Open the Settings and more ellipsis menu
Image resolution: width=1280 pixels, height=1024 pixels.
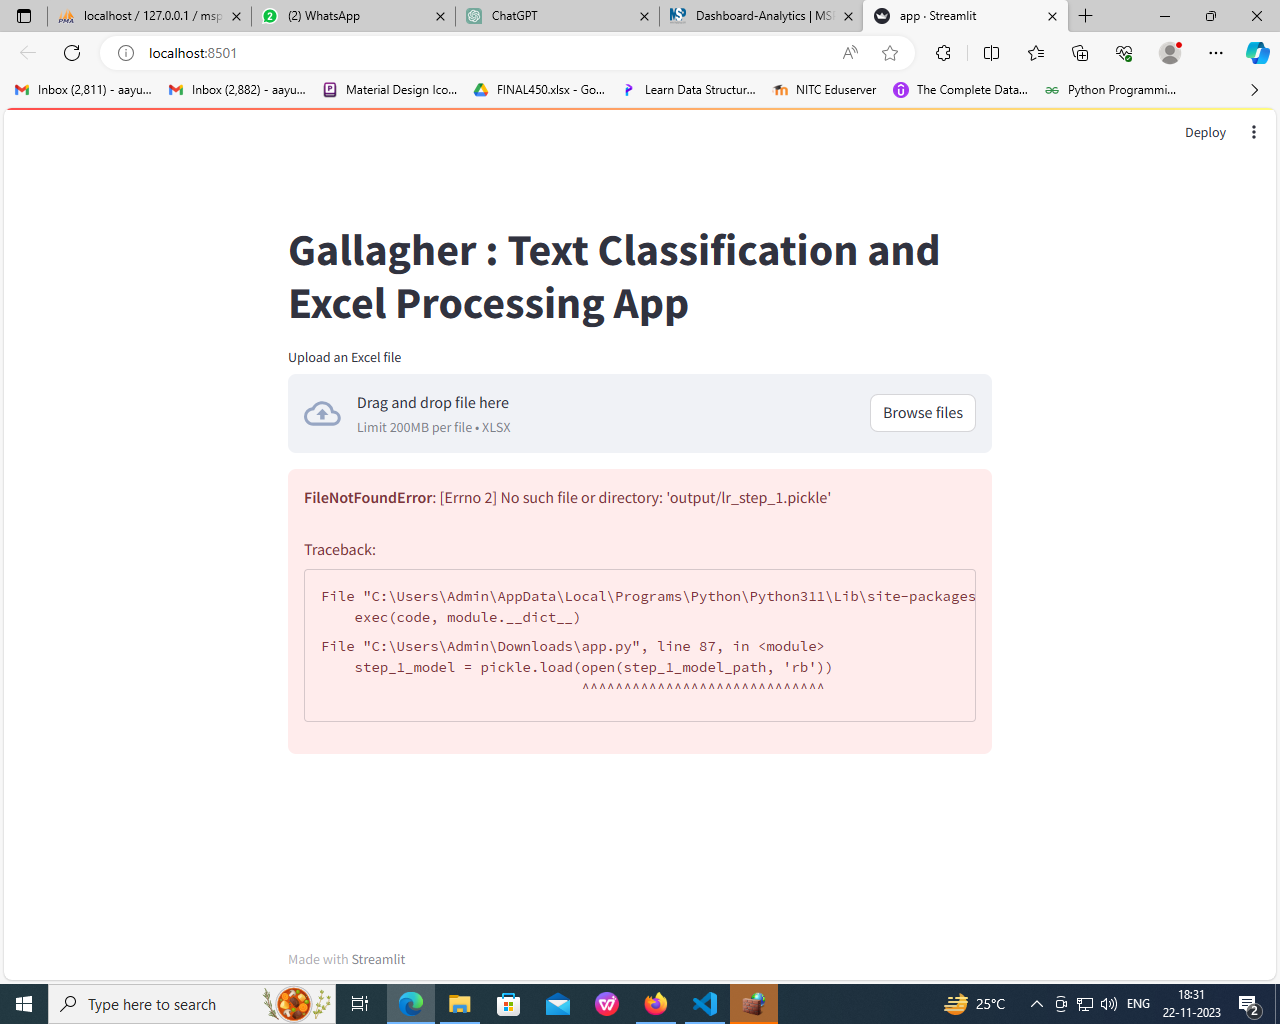click(x=1215, y=53)
